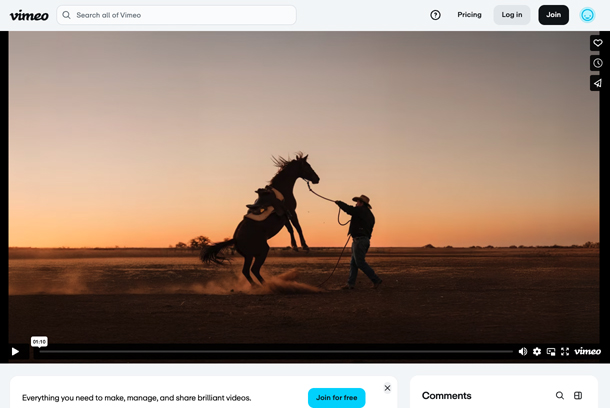Dismiss the join banner with X
Viewport: 610px width, 408px height.
click(387, 388)
